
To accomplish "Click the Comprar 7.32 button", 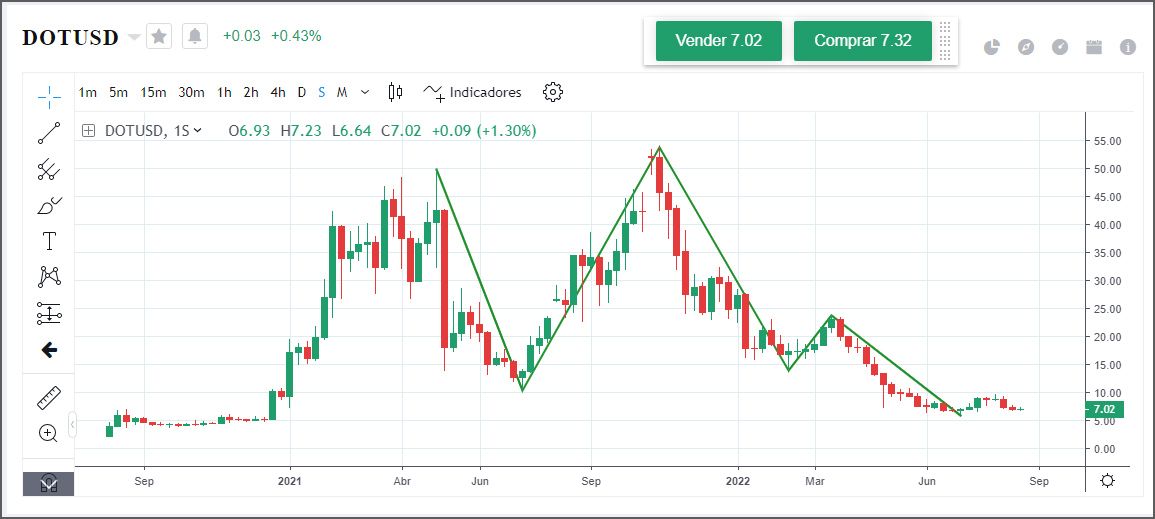I will (x=862, y=41).
